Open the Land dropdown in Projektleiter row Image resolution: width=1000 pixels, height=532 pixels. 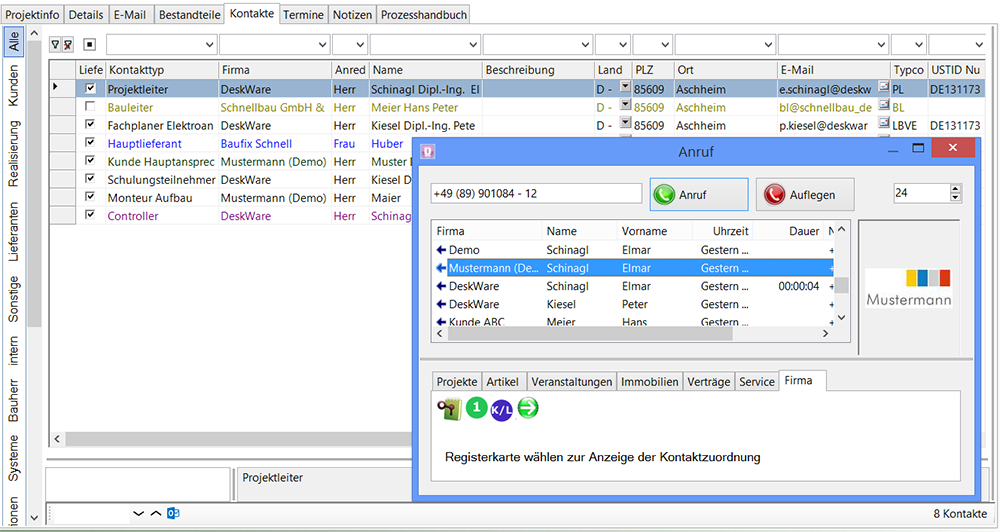[x=625, y=87]
